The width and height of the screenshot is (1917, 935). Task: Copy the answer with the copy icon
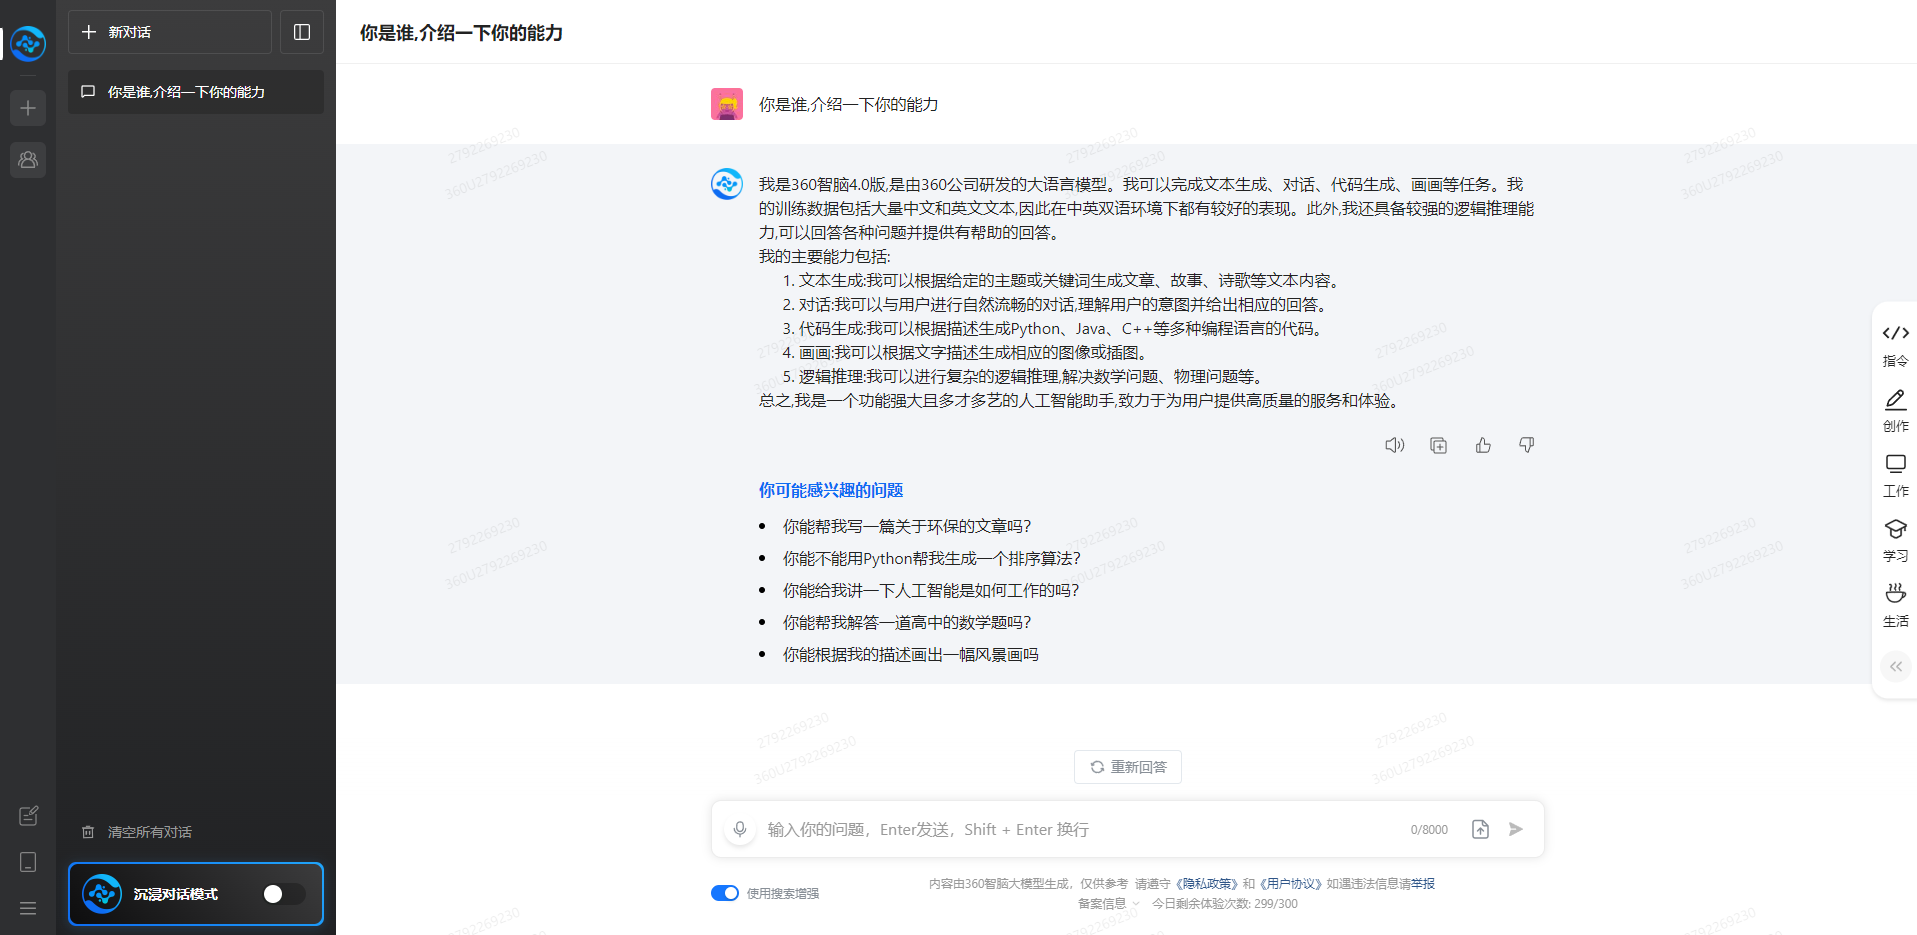[x=1439, y=445]
